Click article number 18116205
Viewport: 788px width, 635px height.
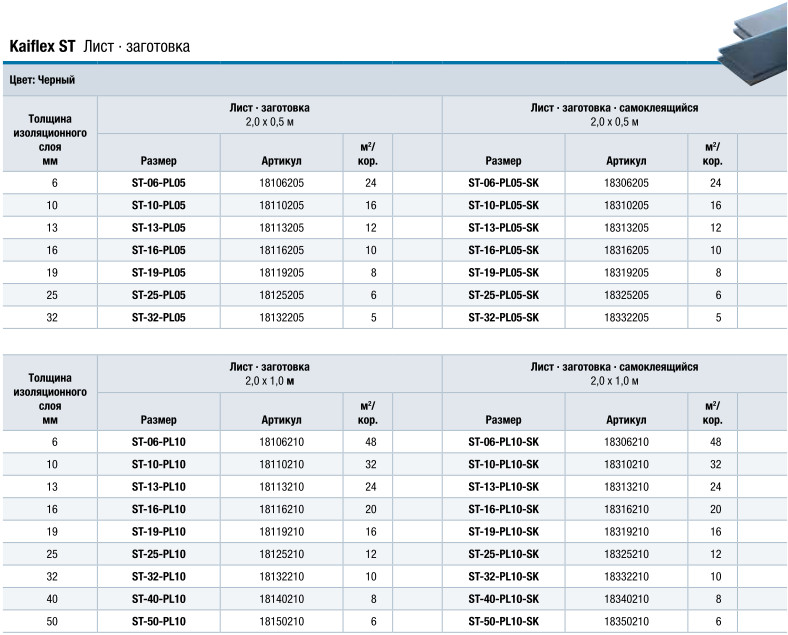(281, 250)
